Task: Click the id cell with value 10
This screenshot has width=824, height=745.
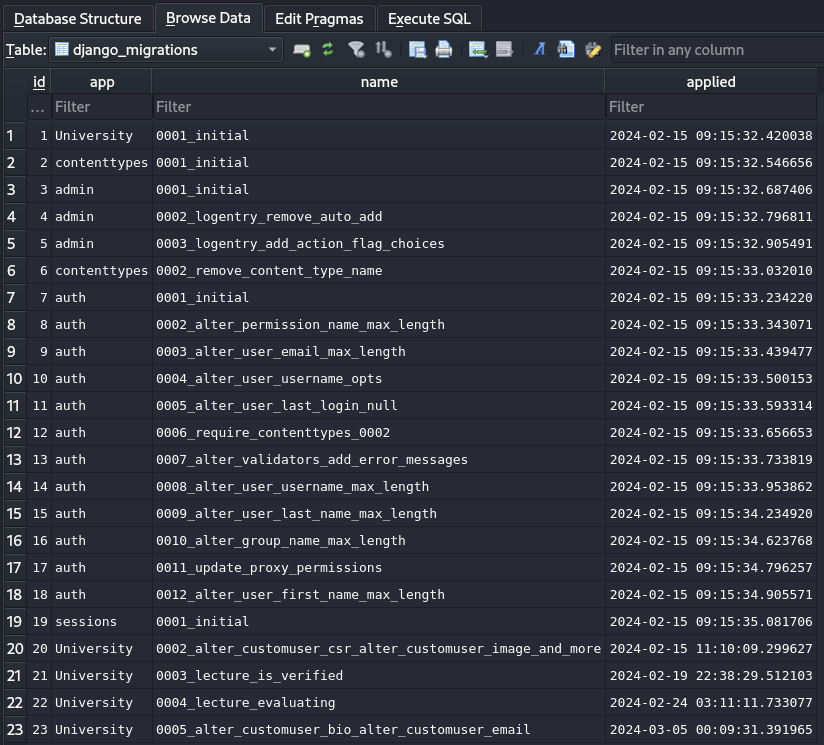Action: 39,379
